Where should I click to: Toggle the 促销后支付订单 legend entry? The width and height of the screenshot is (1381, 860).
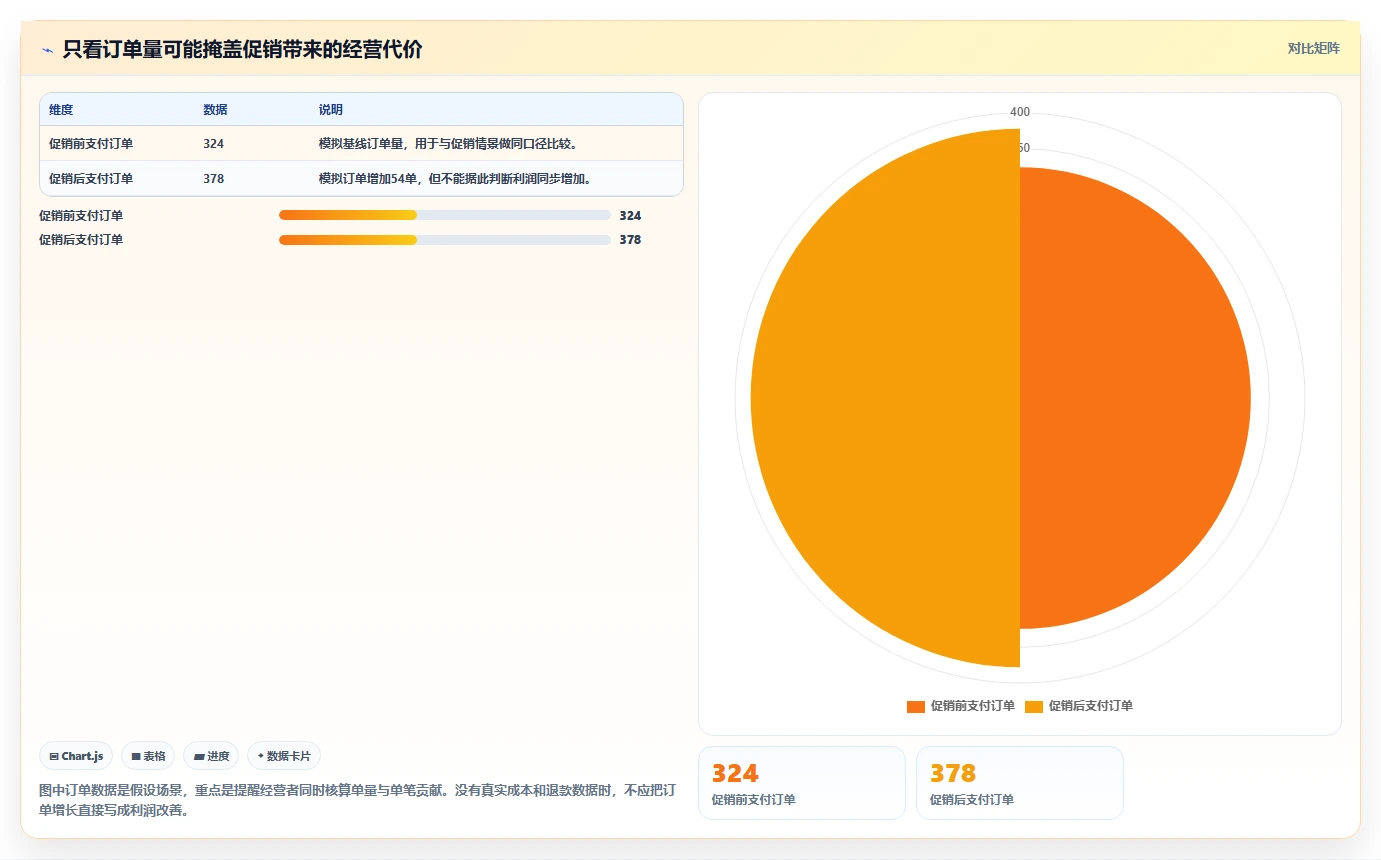coord(1079,706)
